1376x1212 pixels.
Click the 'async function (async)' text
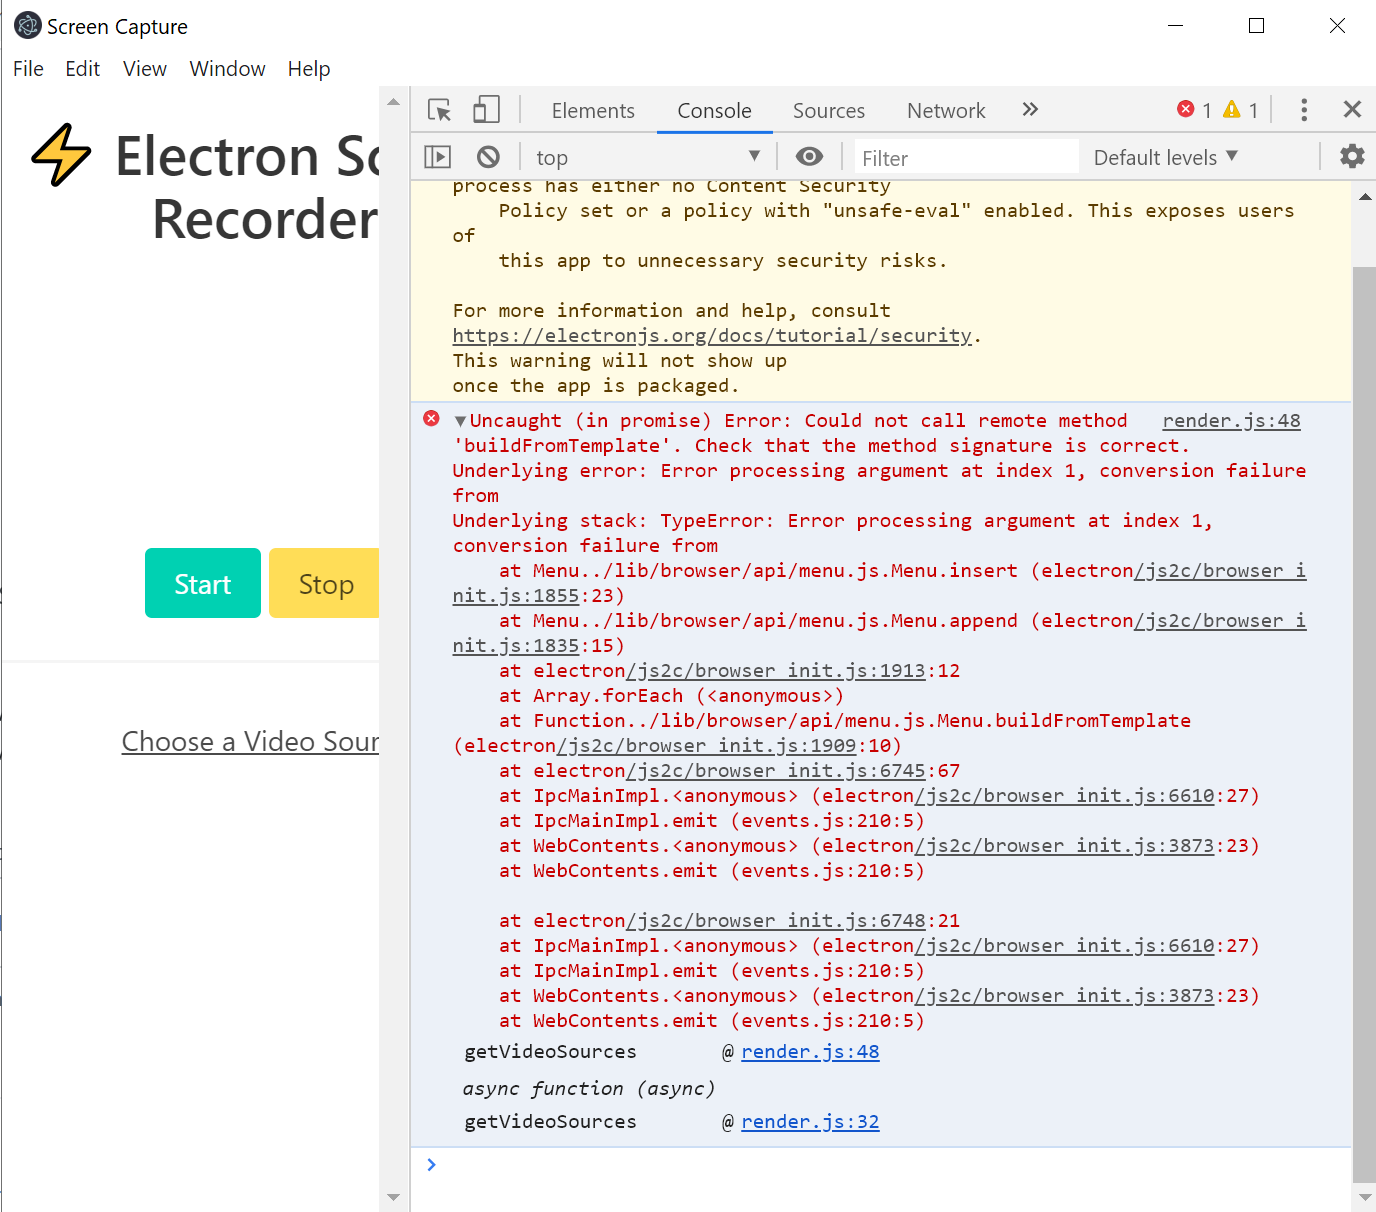(x=589, y=1088)
